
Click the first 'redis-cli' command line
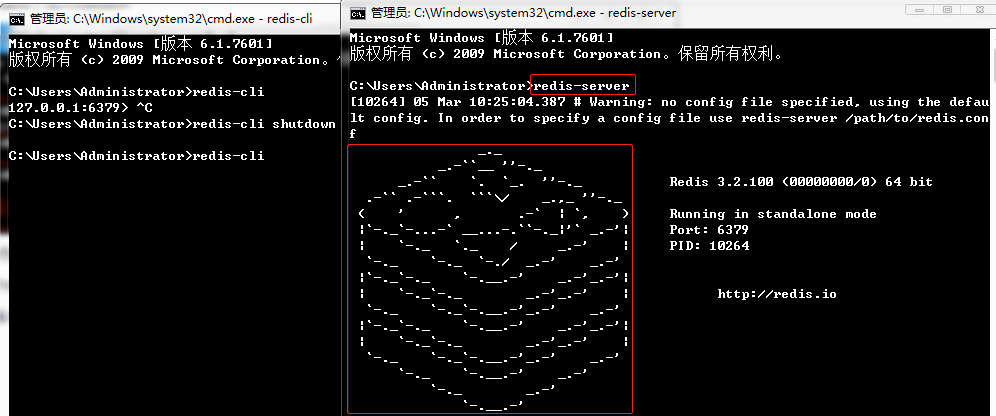click(x=137, y=92)
